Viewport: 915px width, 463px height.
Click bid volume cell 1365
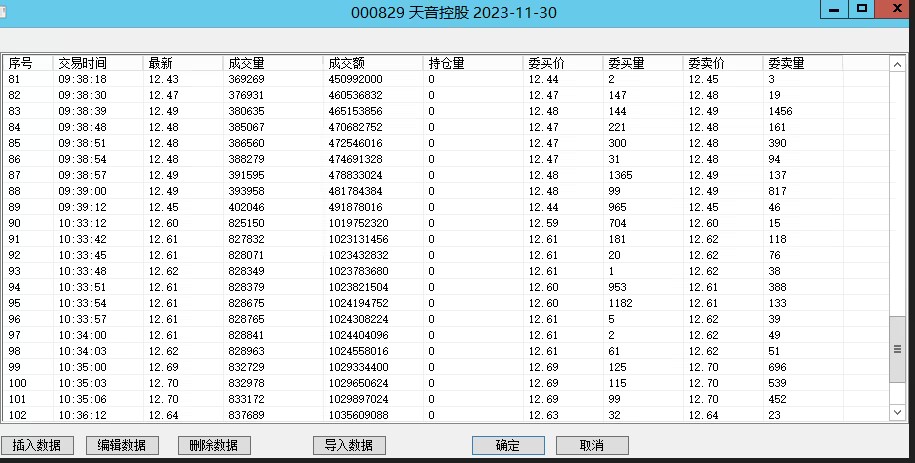coord(620,175)
